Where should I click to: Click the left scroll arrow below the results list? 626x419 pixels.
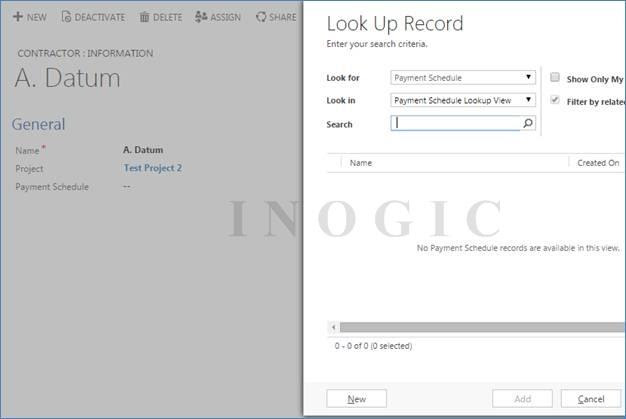[333, 328]
